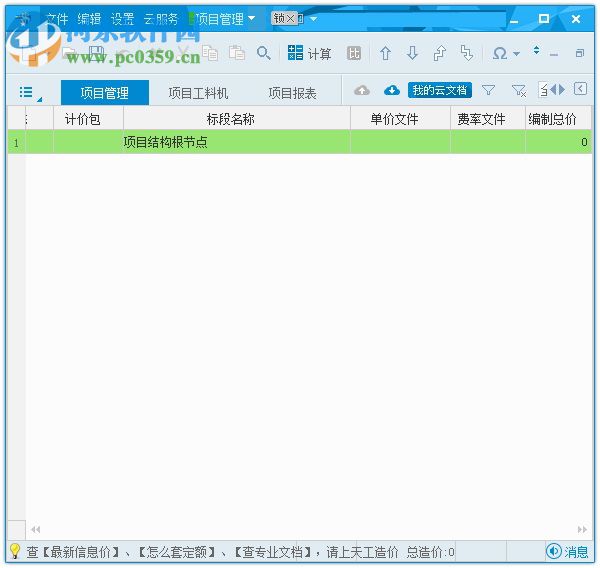Click the 怎么套定额 link in status bar
Viewport: 600px width, 568px height.
click(x=176, y=552)
